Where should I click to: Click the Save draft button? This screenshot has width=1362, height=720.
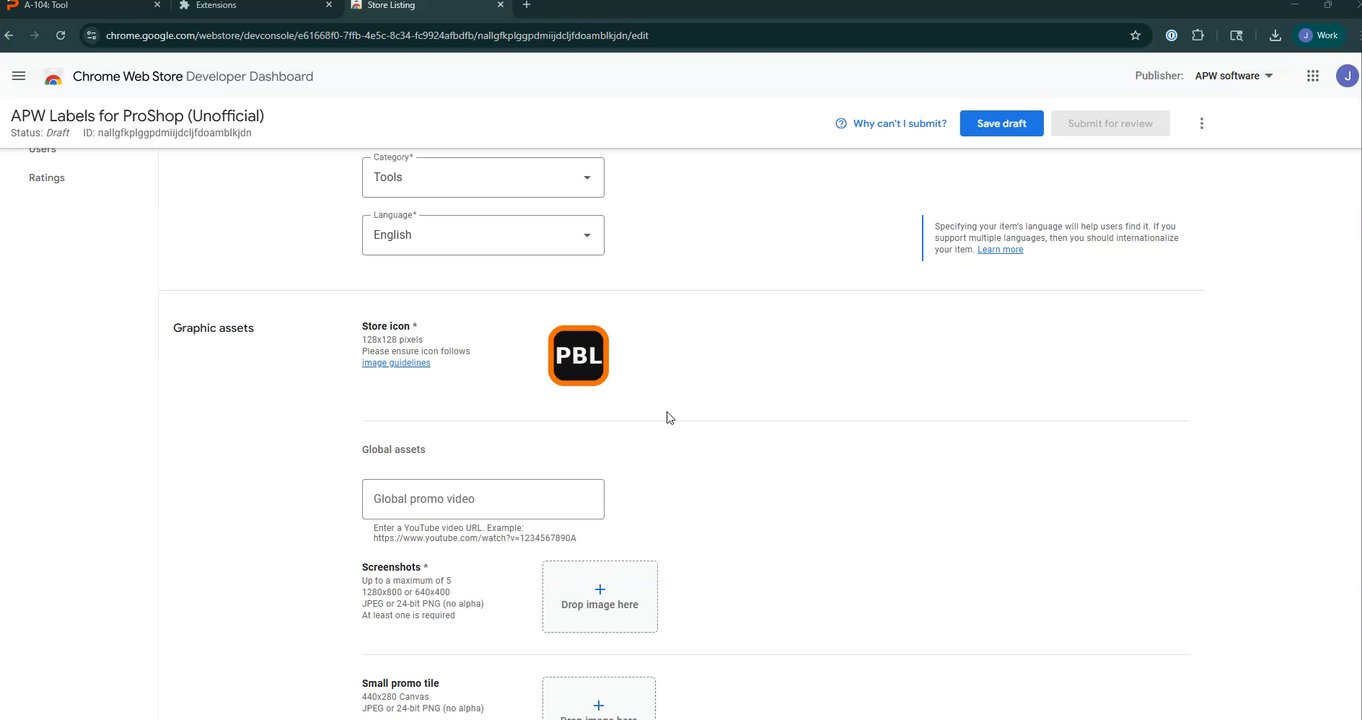click(x=1001, y=124)
